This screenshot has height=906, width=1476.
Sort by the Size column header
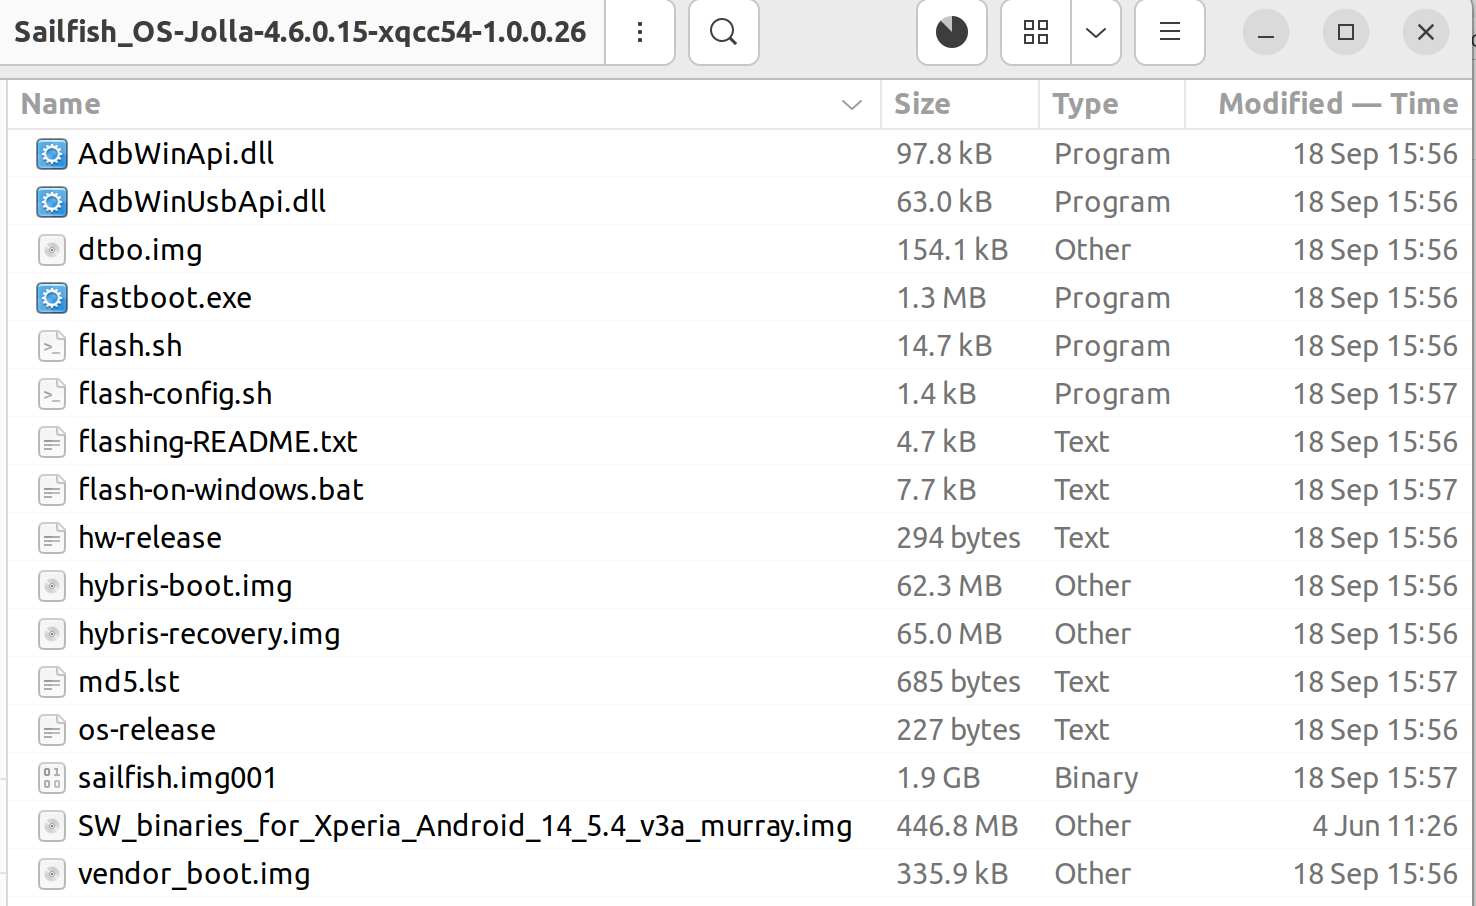(x=960, y=104)
